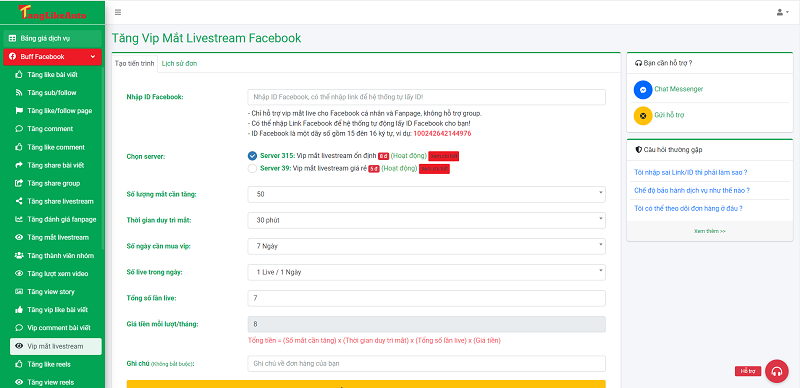Click share nodes icon beside Tăng share livestream
800x388 pixels.
(x=19, y=201)
